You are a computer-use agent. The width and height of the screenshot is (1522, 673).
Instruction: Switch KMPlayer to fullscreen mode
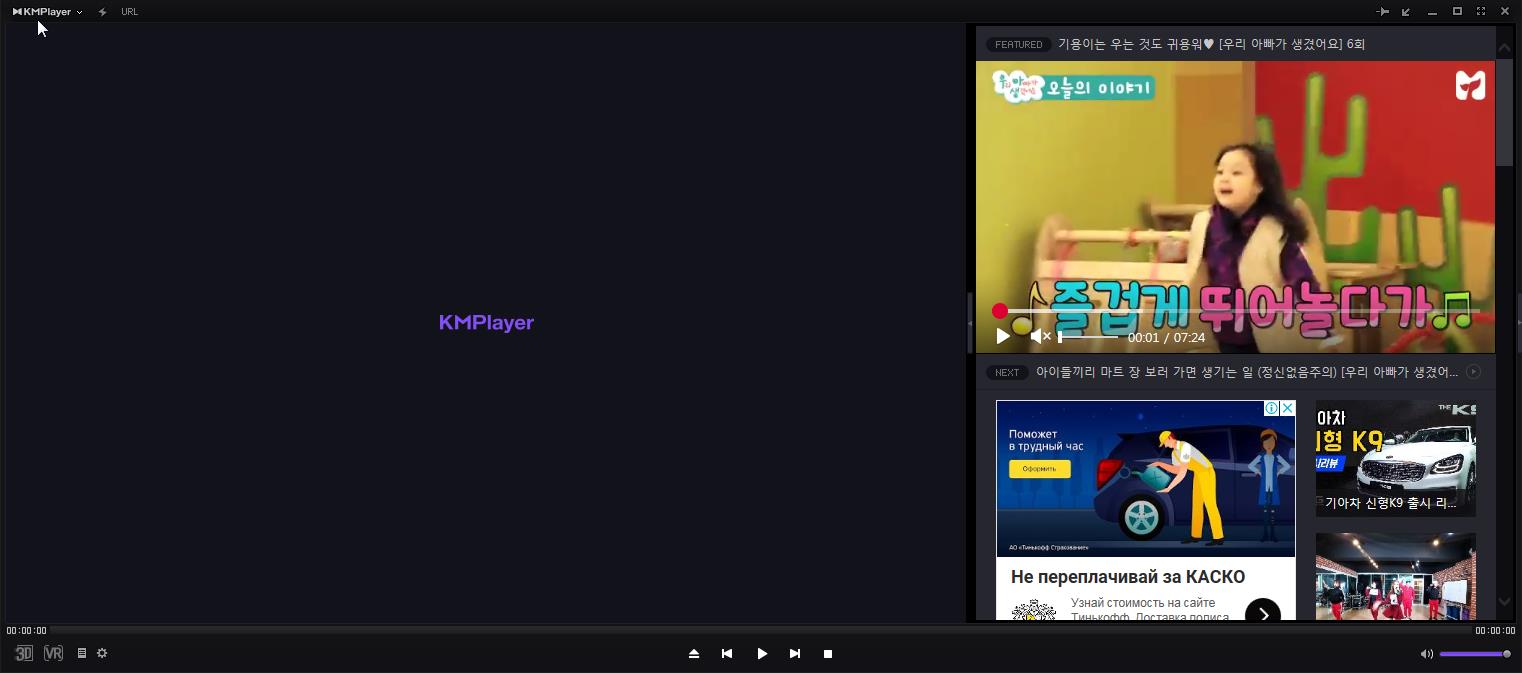1481,12
